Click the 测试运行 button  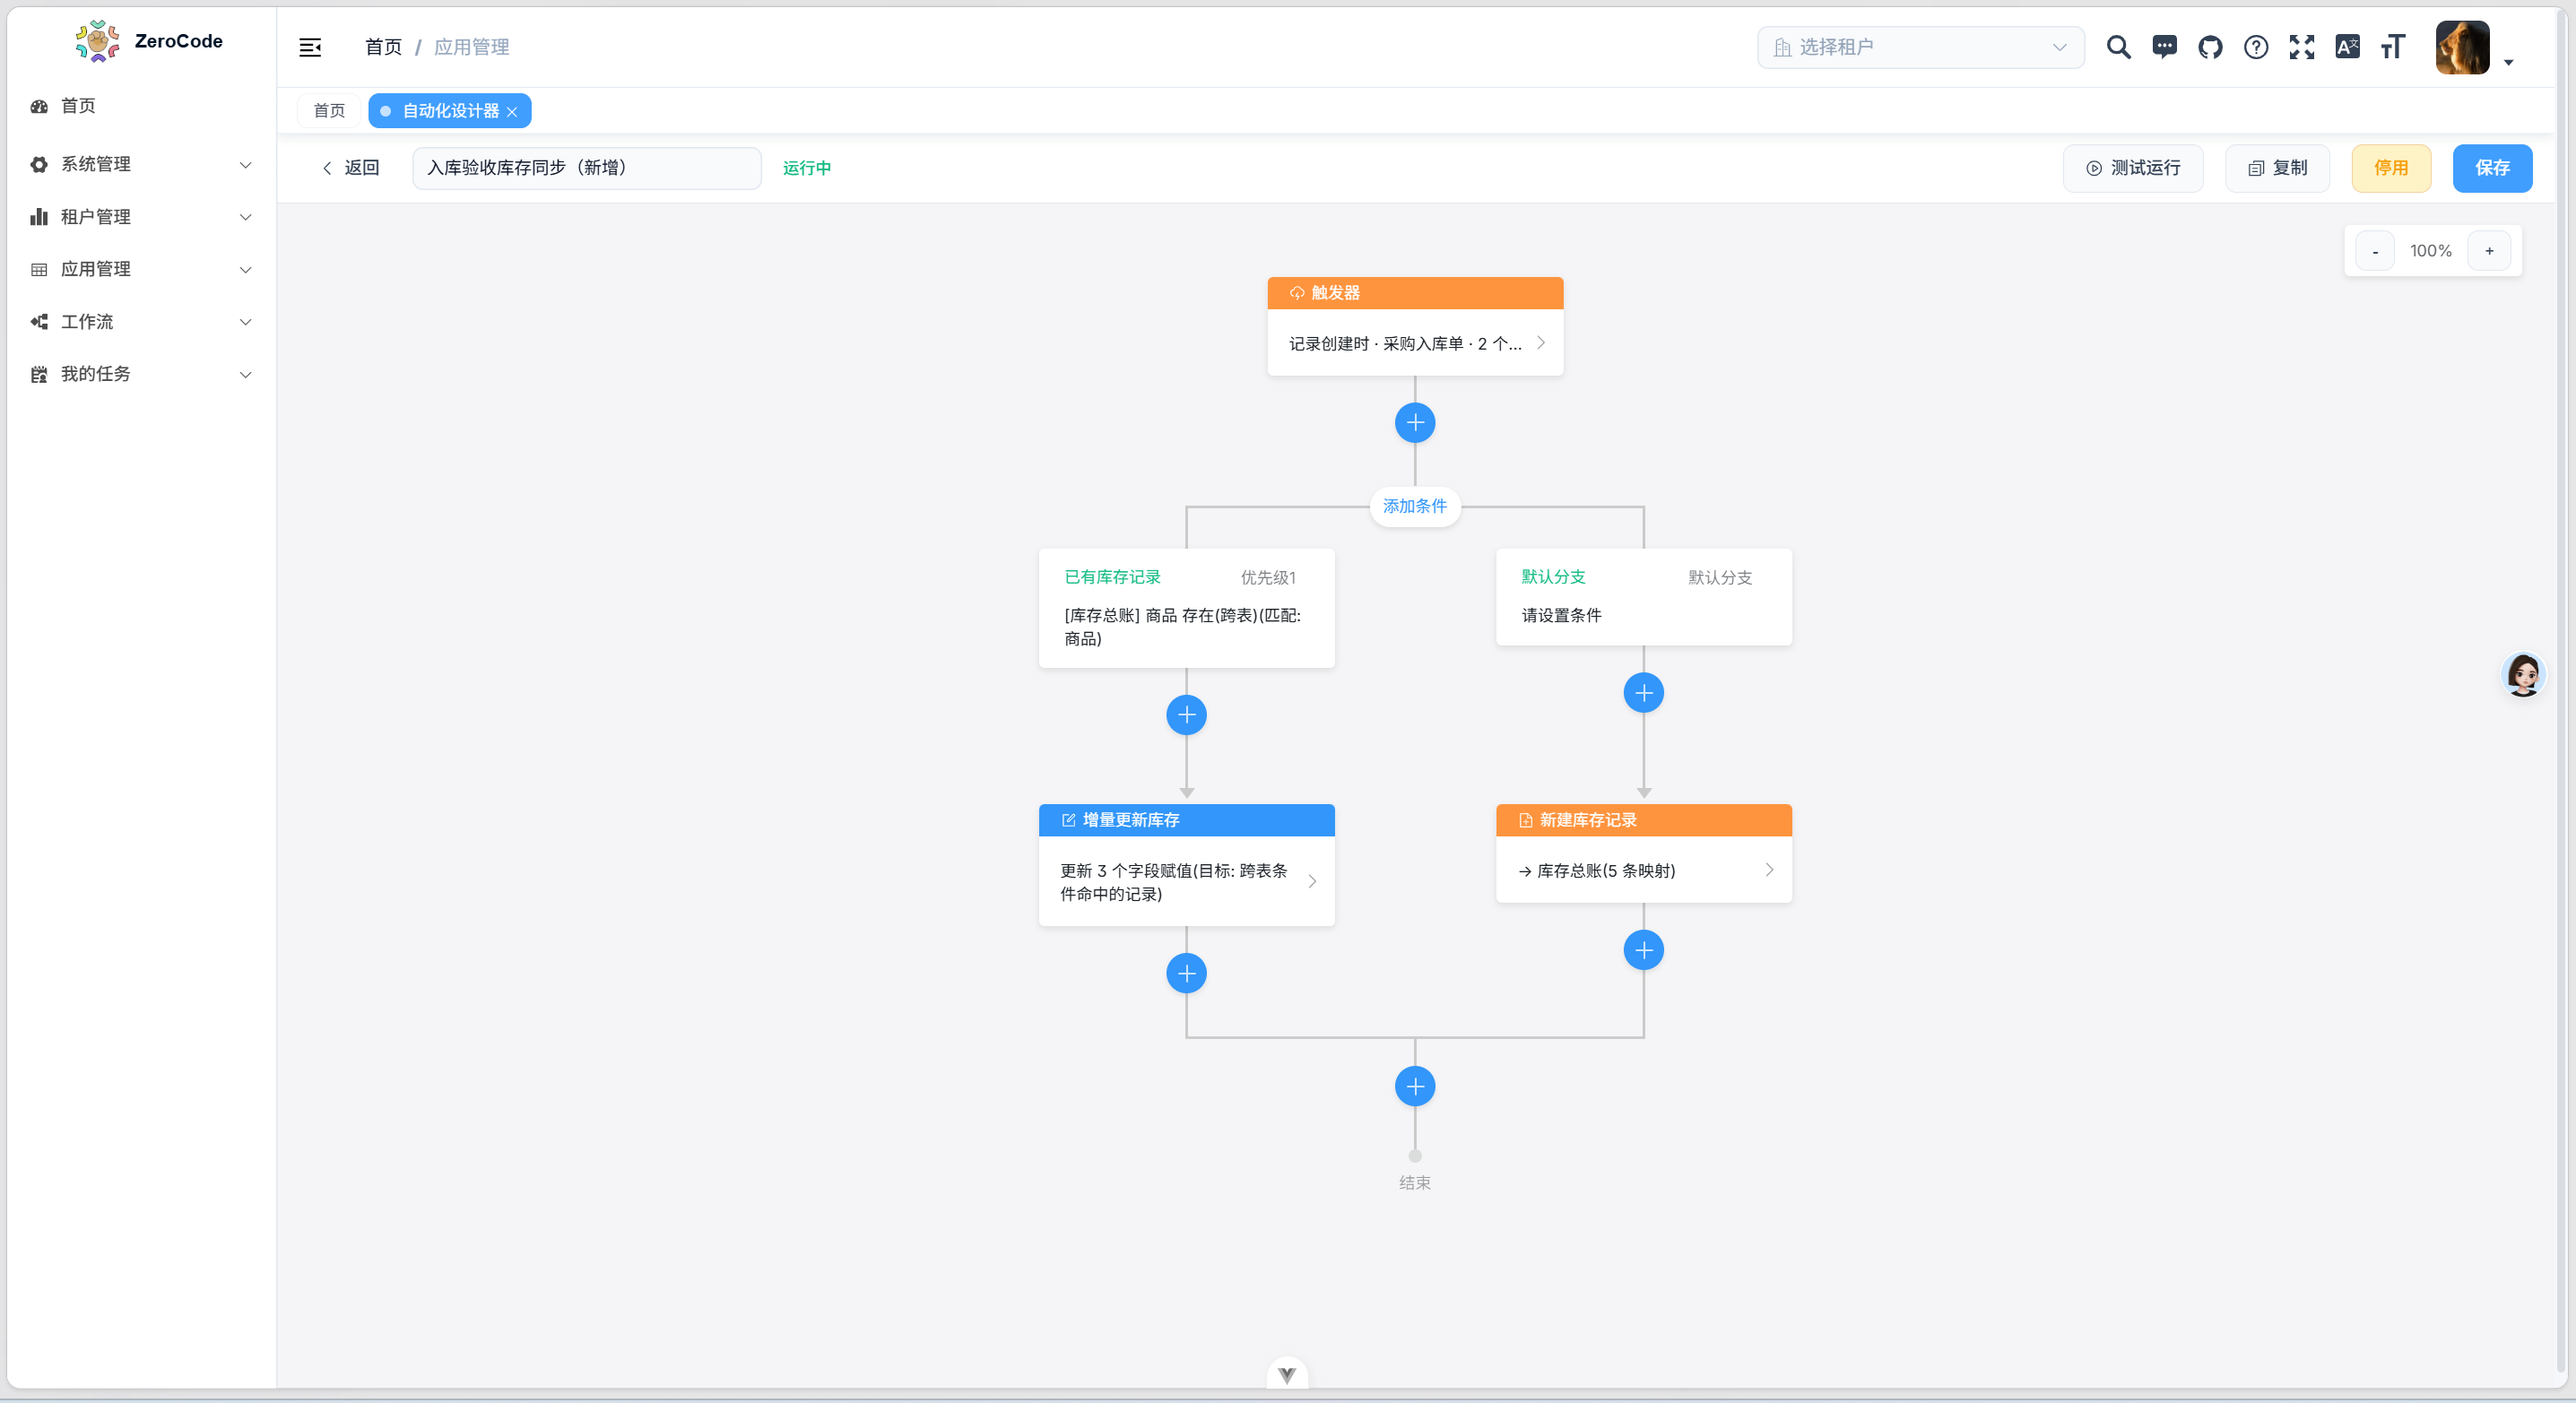(x=2132, y=168)
